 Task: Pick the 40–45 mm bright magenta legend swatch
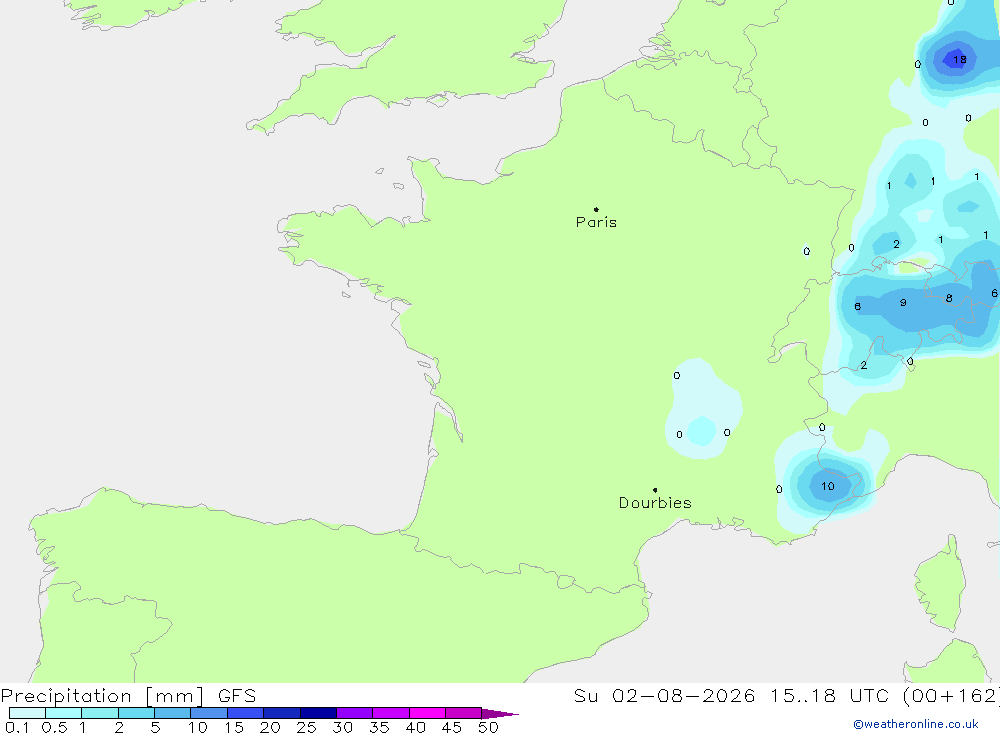(x=427, y=713)
